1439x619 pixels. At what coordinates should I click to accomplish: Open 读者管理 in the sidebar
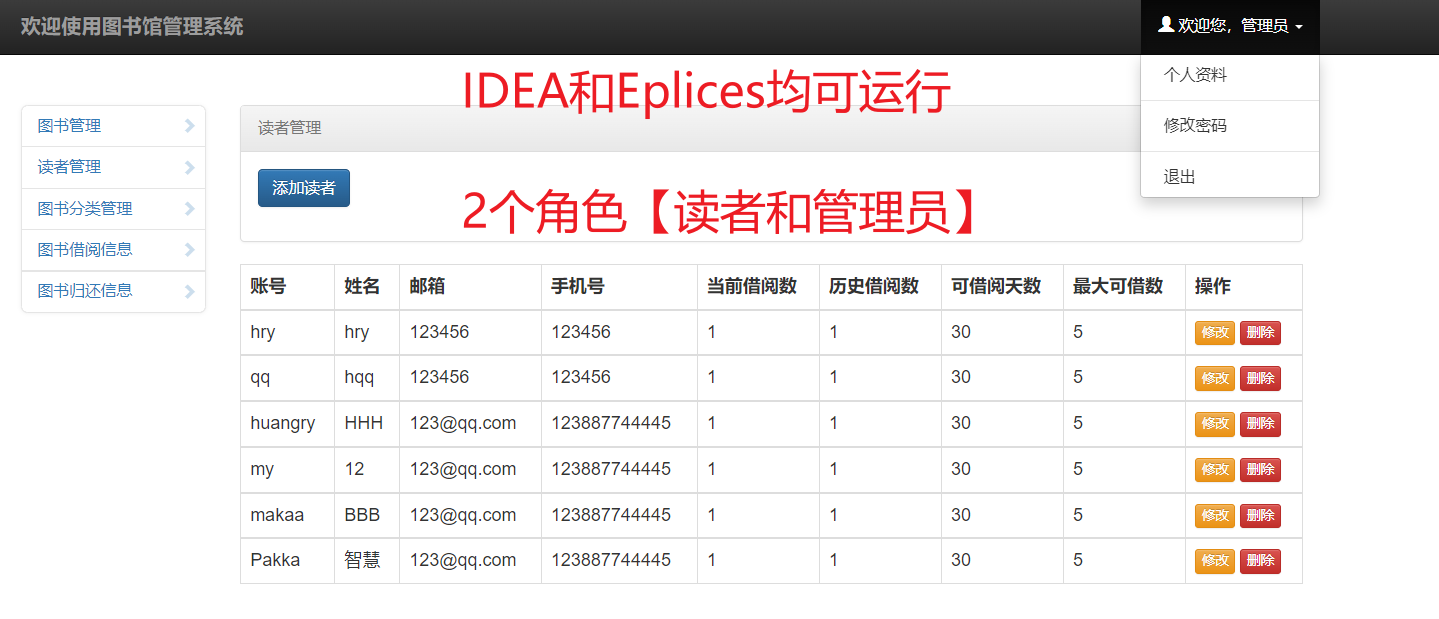click(113, 167)
